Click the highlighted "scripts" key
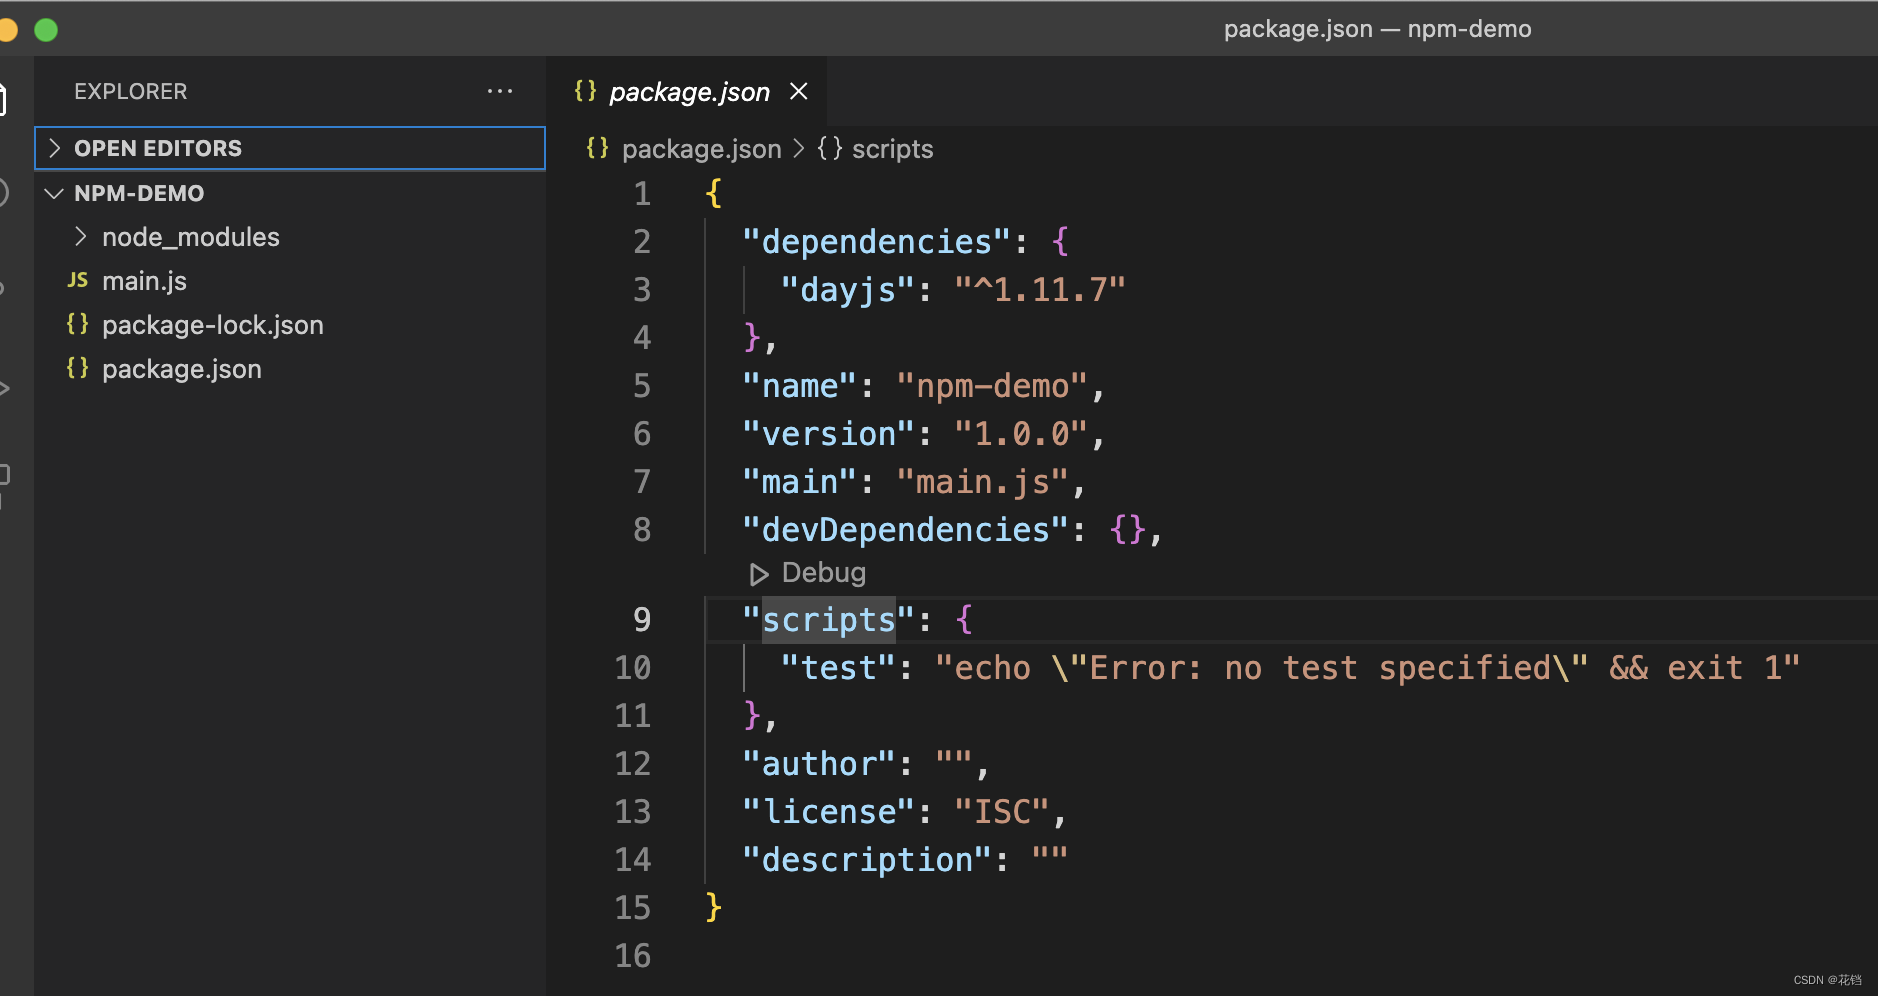1878x996 pixels. point(829,620)
